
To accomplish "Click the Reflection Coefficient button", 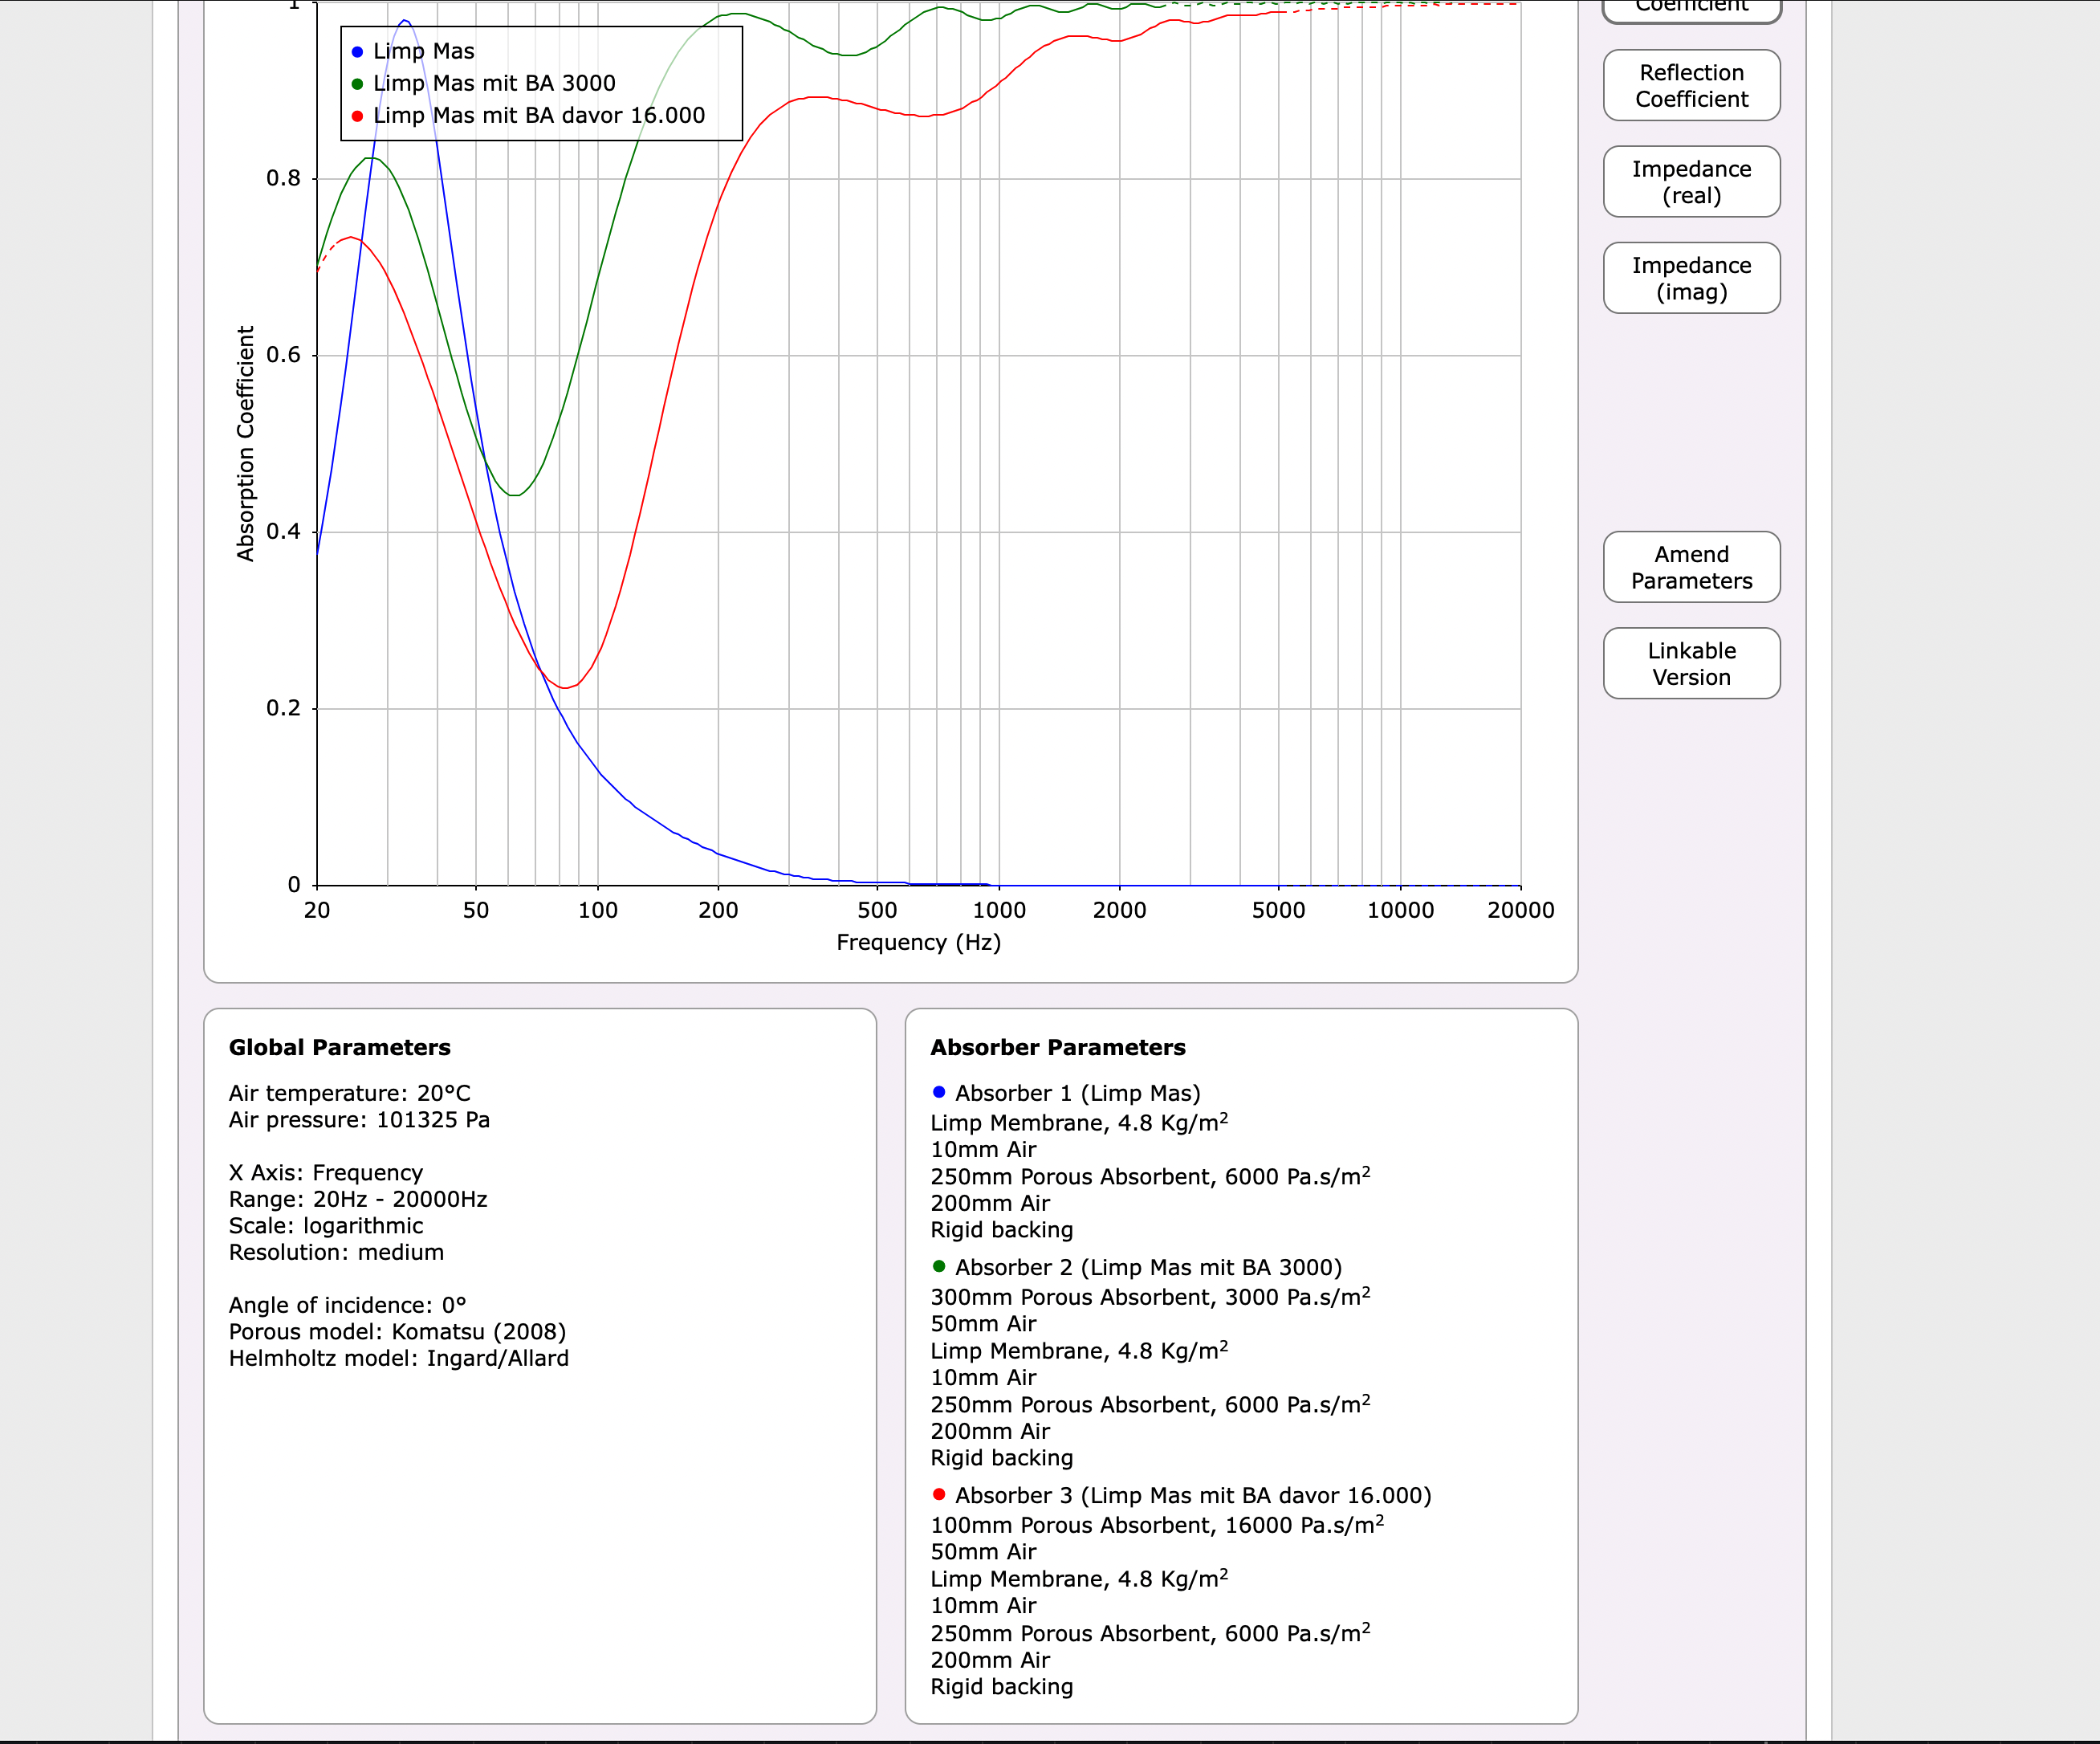I will click(x=1691, y=86).
